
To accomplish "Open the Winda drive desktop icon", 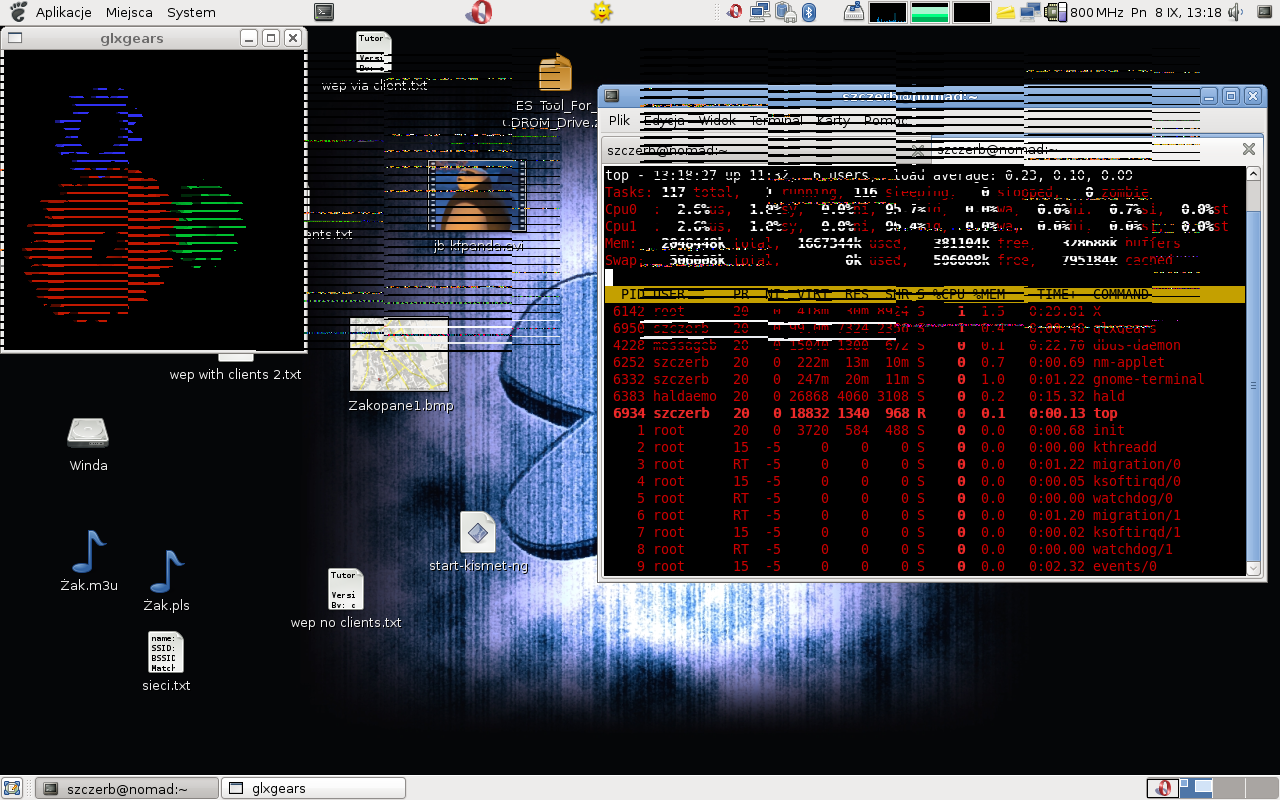I will (x=88, y=433).
